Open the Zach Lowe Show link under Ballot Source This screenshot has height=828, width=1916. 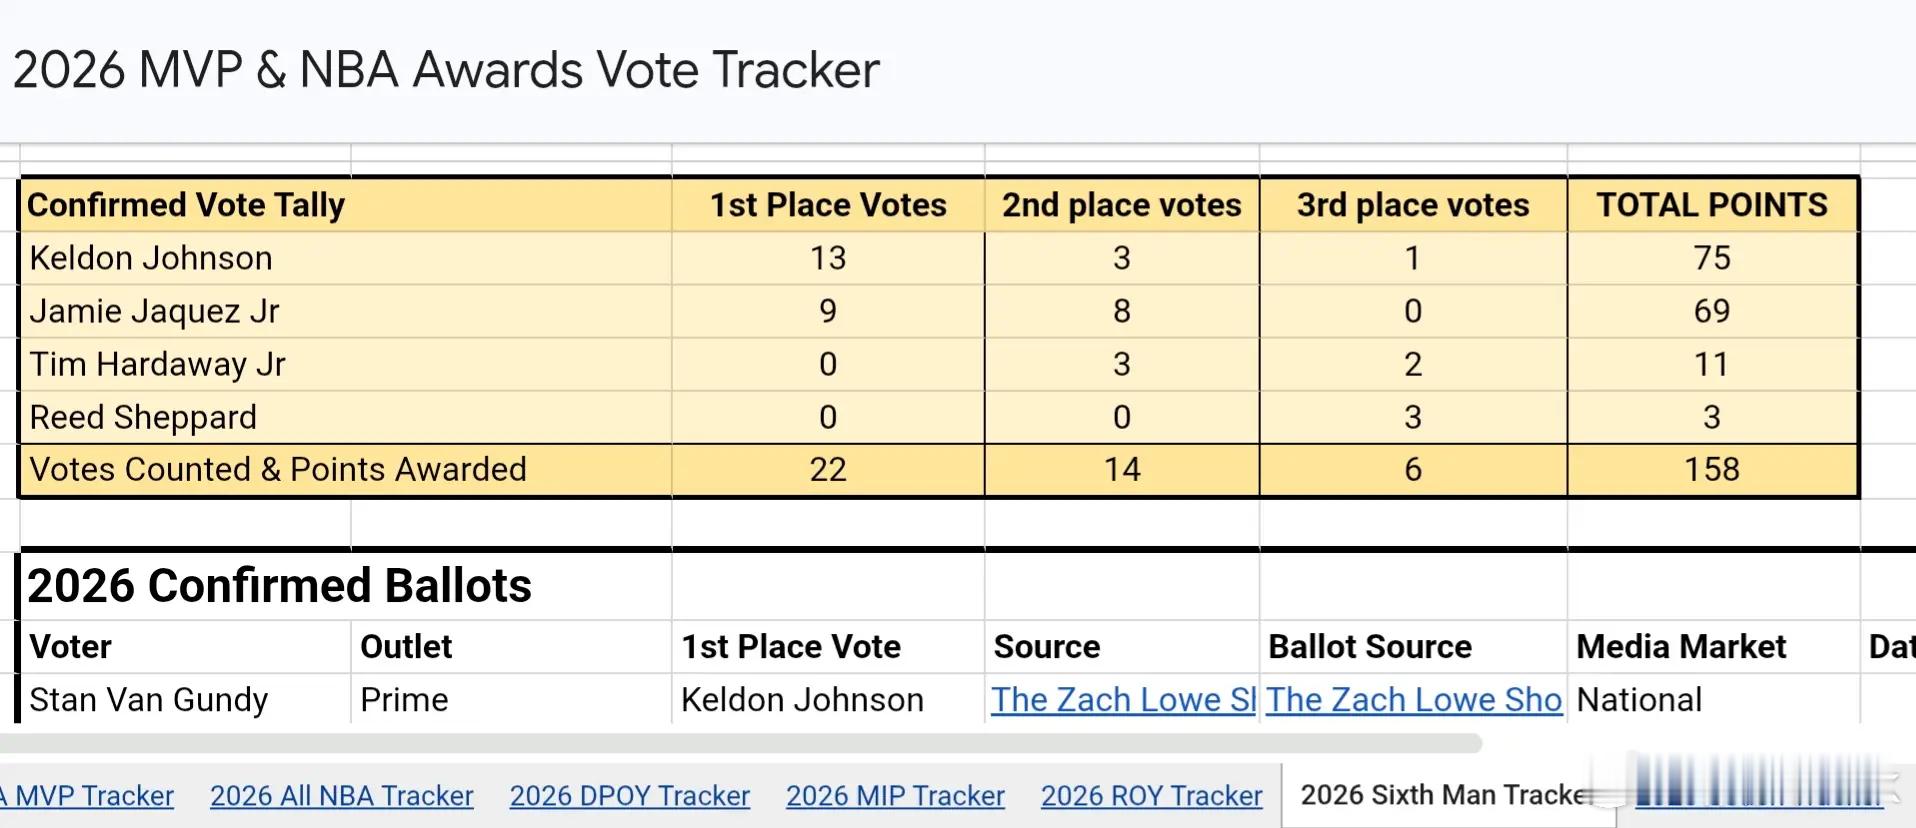pyautogui.click(x=1413, y=700)
